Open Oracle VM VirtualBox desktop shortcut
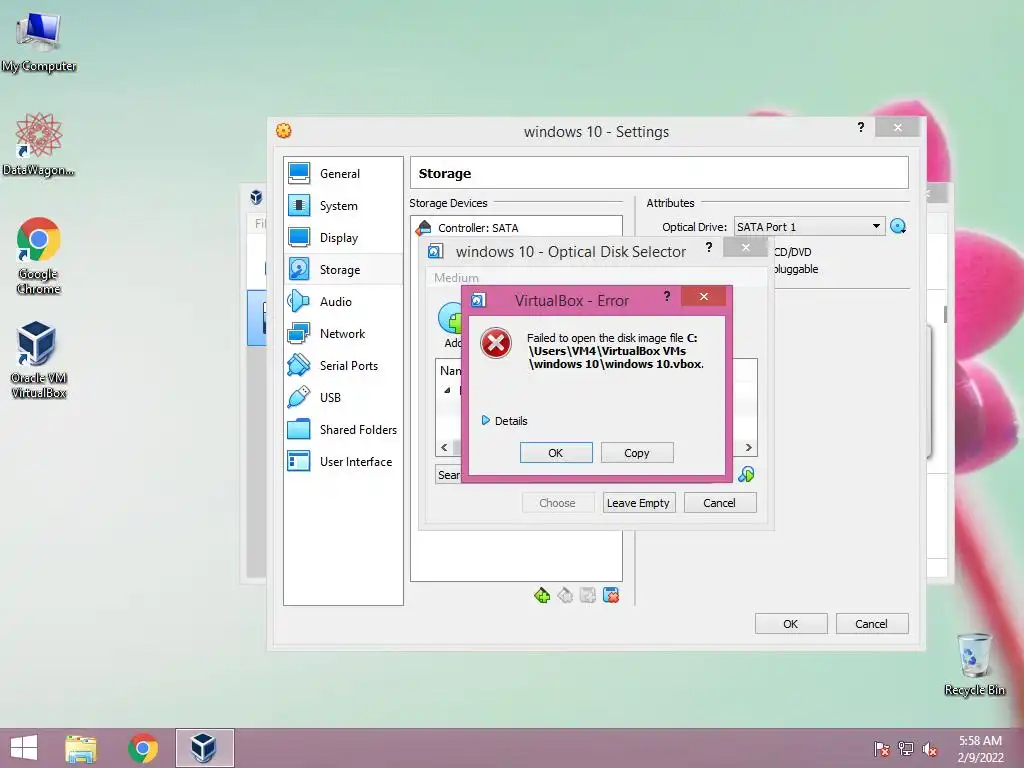1024x768 pixels. pyautogui.click(x=39, y=360)
